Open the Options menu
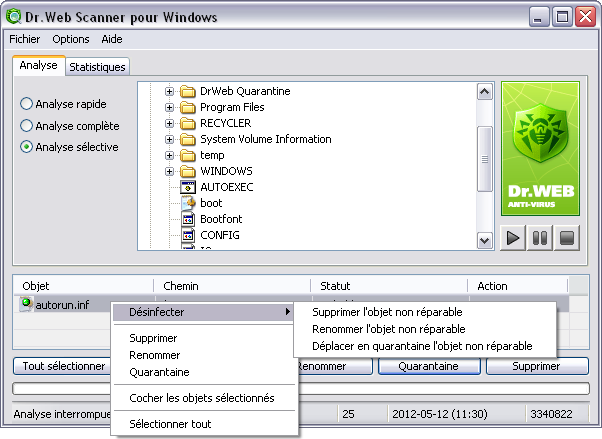The image size is (602, 439). coord(71,39)
